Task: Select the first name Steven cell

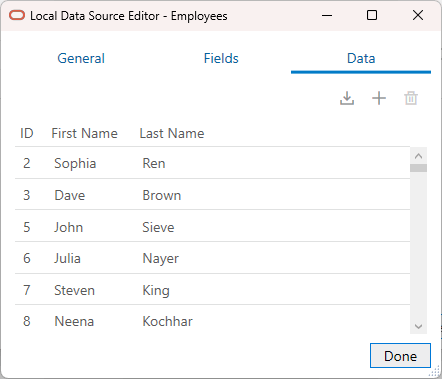Action: tap(74, 290)
